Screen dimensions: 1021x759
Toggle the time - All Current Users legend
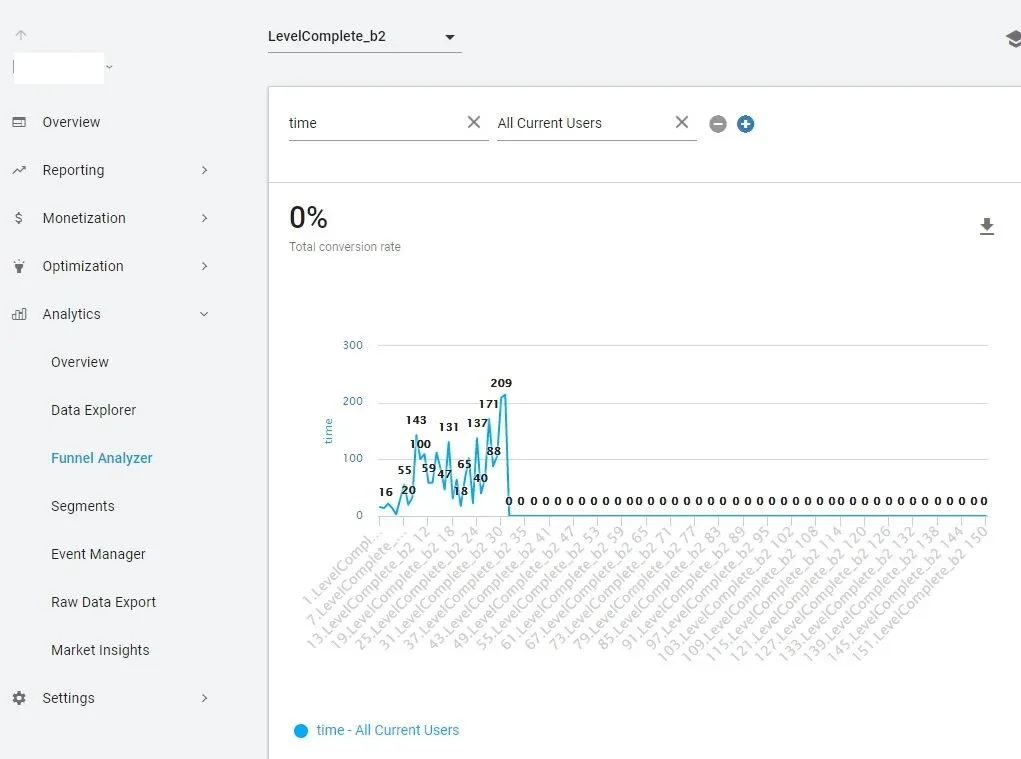(376, 730)
